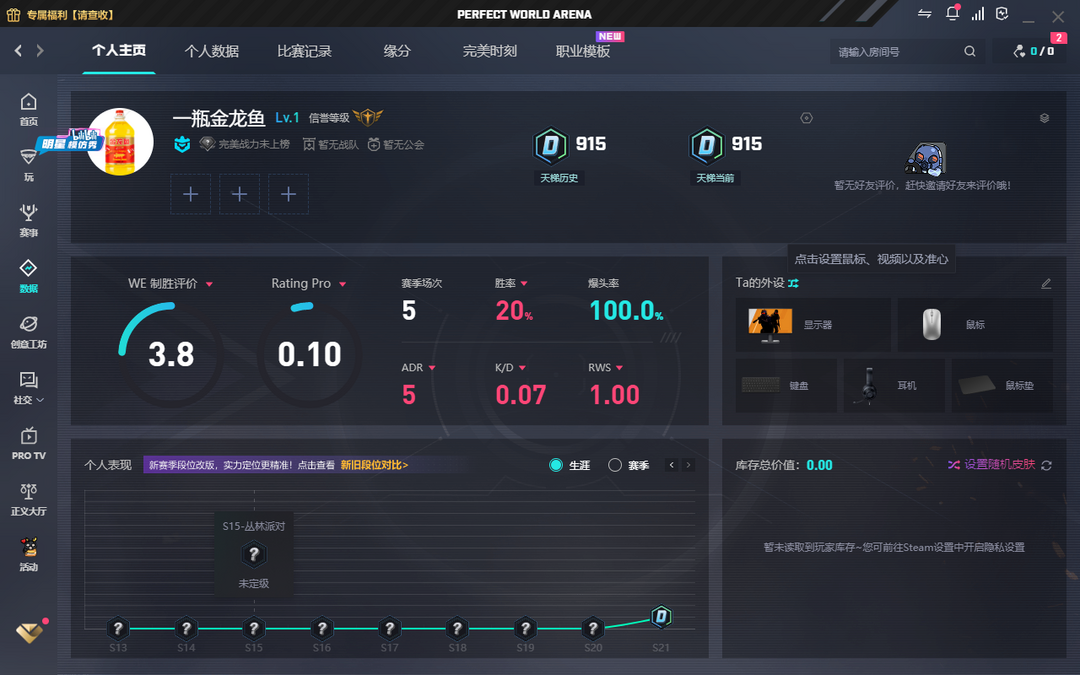Click the transfer arrows icon in title bar

click(925, 14)
